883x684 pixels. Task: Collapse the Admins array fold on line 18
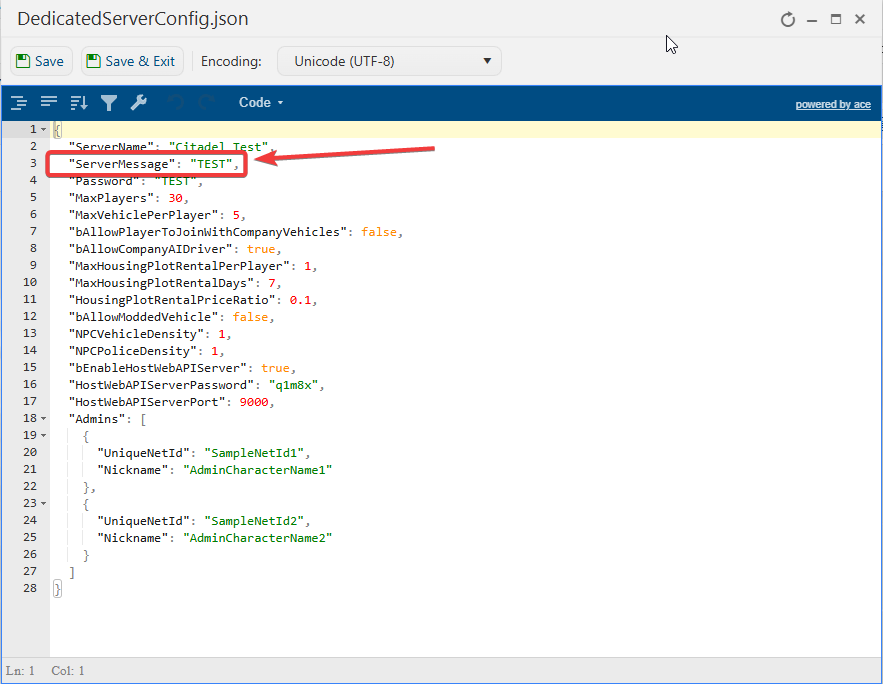coord(43,418)
